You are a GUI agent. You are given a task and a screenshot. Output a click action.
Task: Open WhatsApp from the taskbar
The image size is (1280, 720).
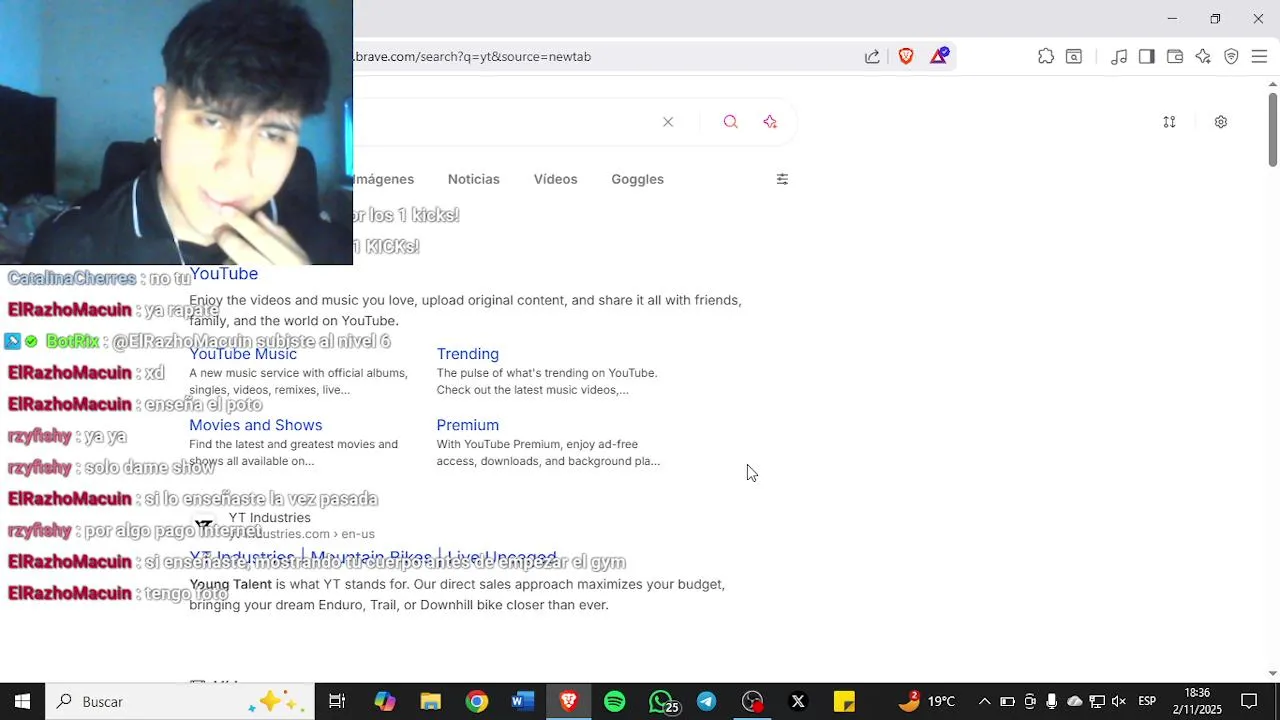[661, 702]
